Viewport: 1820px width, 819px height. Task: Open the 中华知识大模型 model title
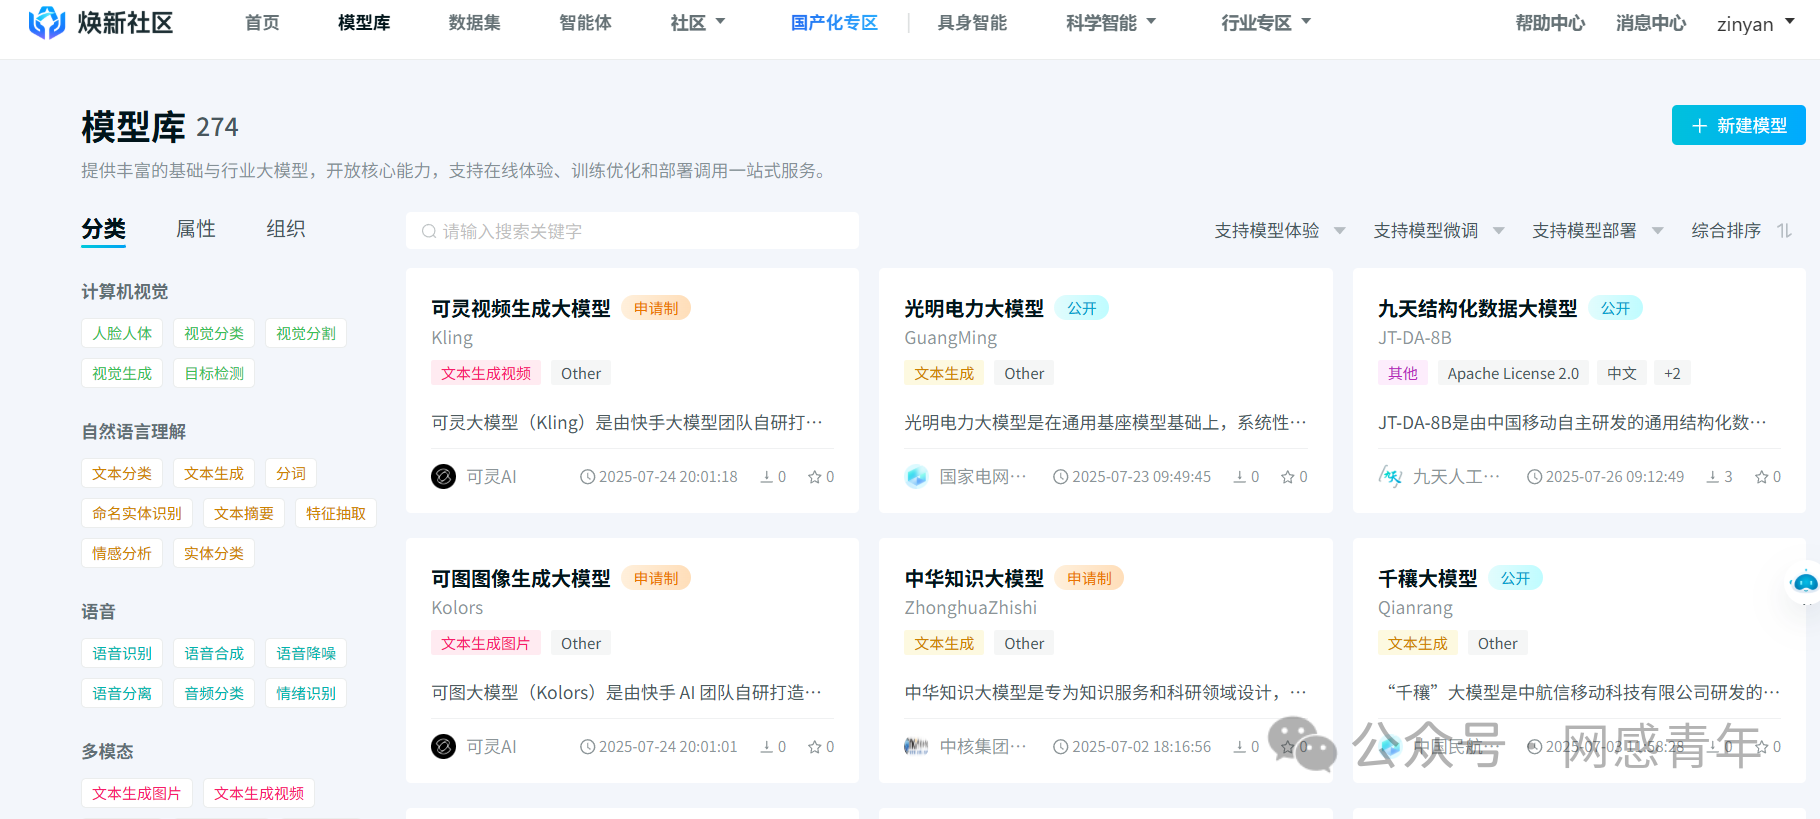[974, 578]
